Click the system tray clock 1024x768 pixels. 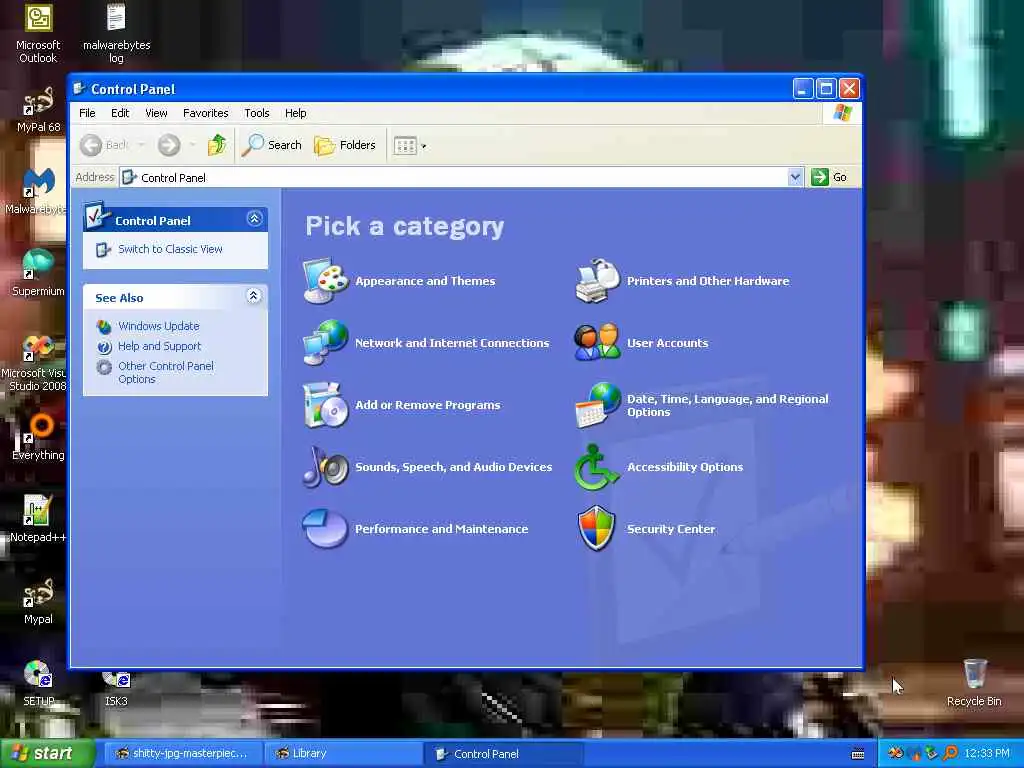(x=987, y=754)
